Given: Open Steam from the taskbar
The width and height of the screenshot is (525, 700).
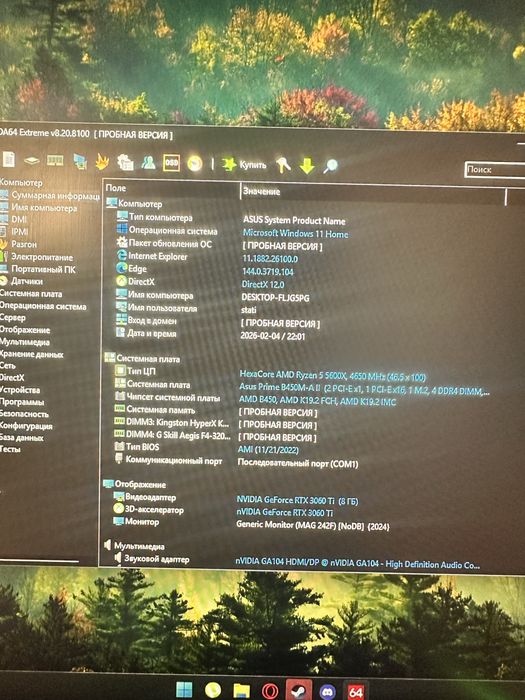Looking at the screenshot, I should pyautogui.click(x=299, y=692).
